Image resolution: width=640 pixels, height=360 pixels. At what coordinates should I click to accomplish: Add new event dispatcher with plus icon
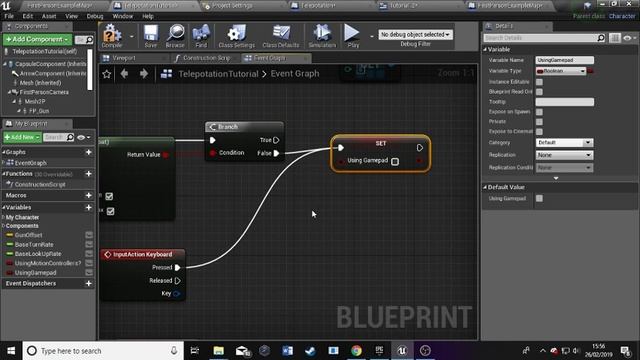click(x=89, y=283)
